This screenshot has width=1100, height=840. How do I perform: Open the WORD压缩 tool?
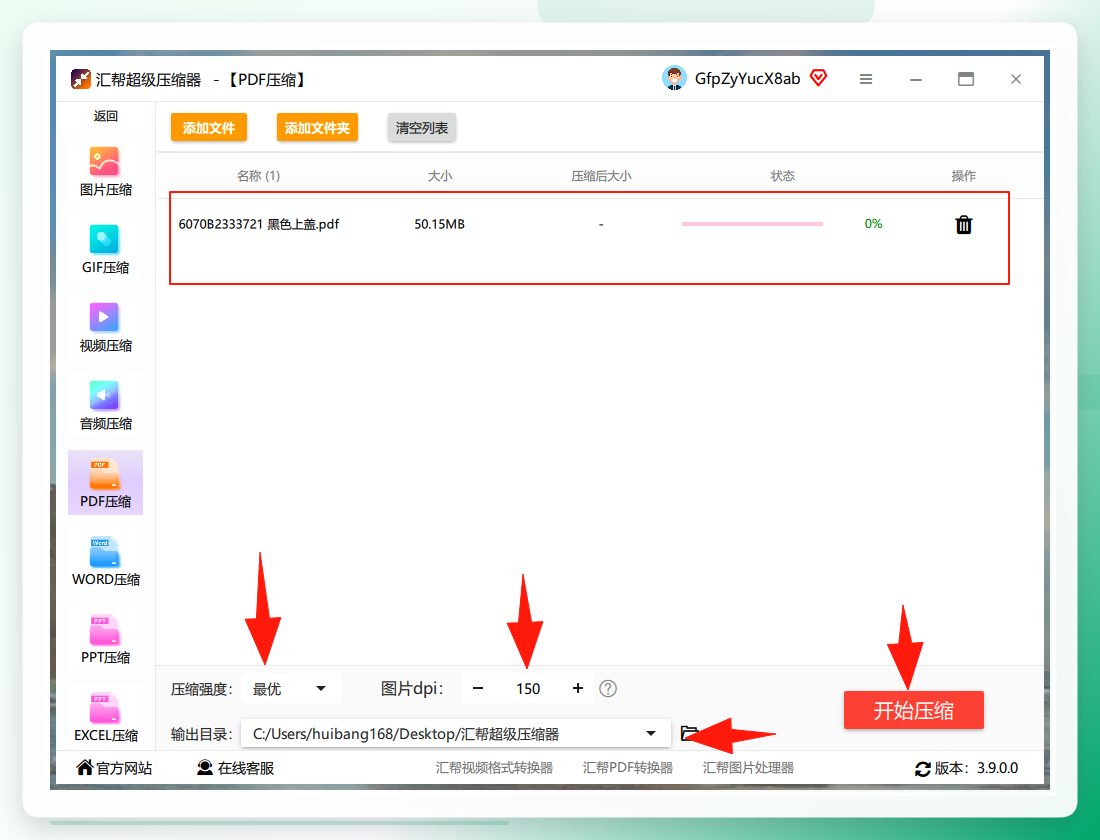click(x=105, y=561)
